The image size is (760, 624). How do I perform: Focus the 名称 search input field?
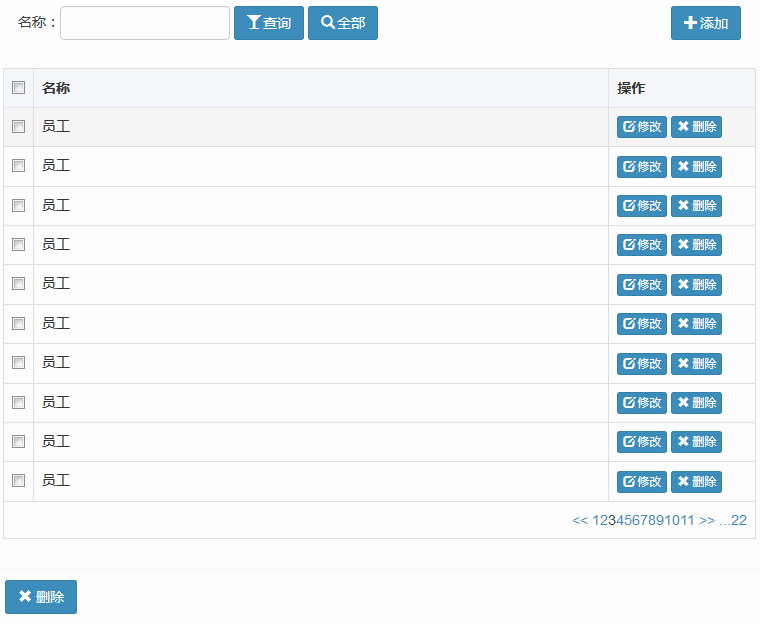pyautogui.click(x=145, y=23)
